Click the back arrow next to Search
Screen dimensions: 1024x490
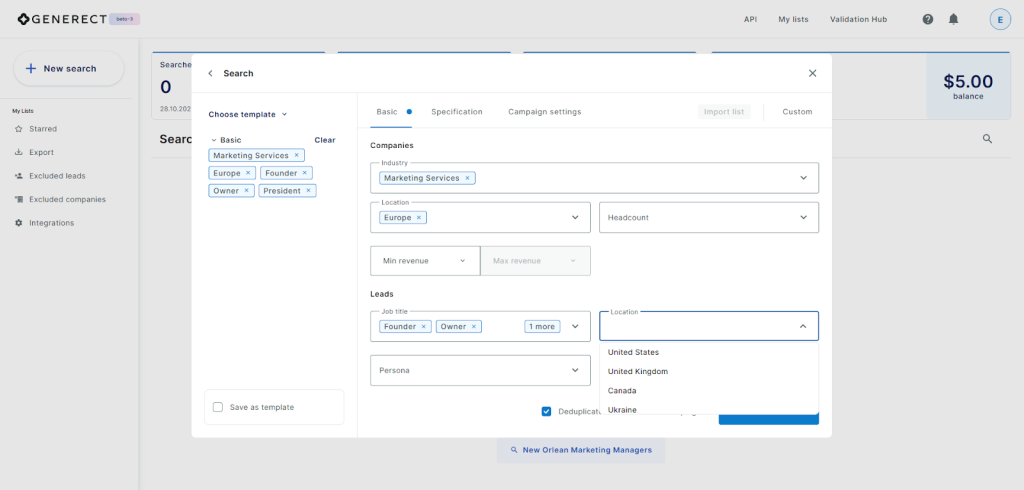[210, 73]
